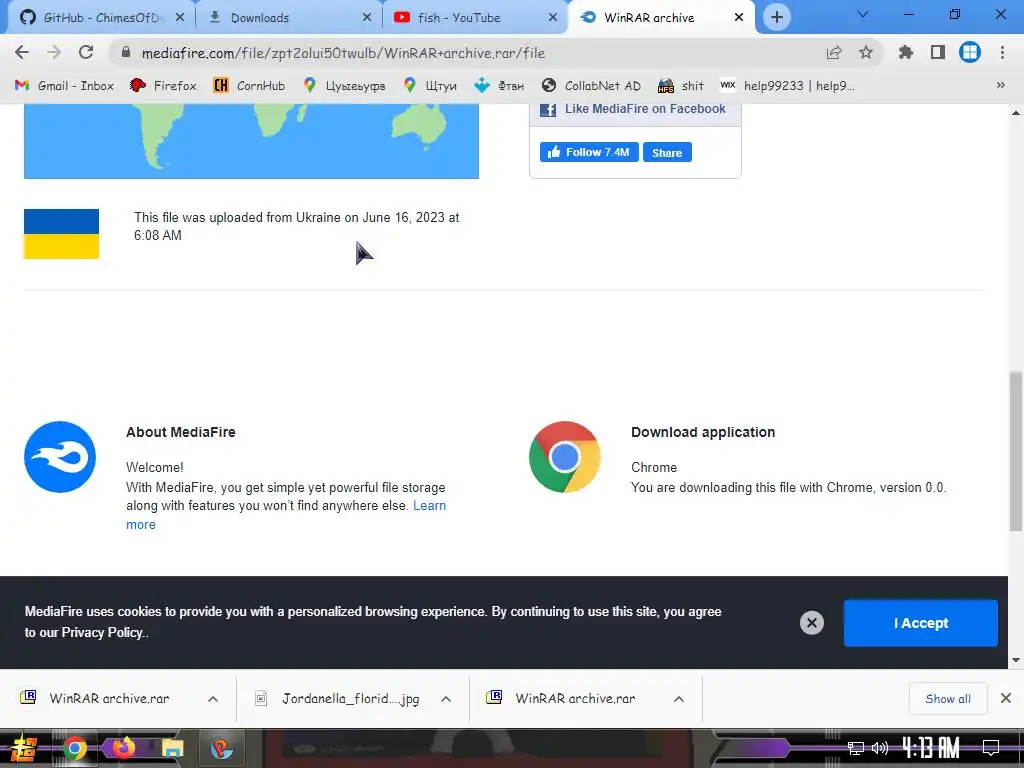Click the scrollbar up arrow

(x=1016, y=113)
